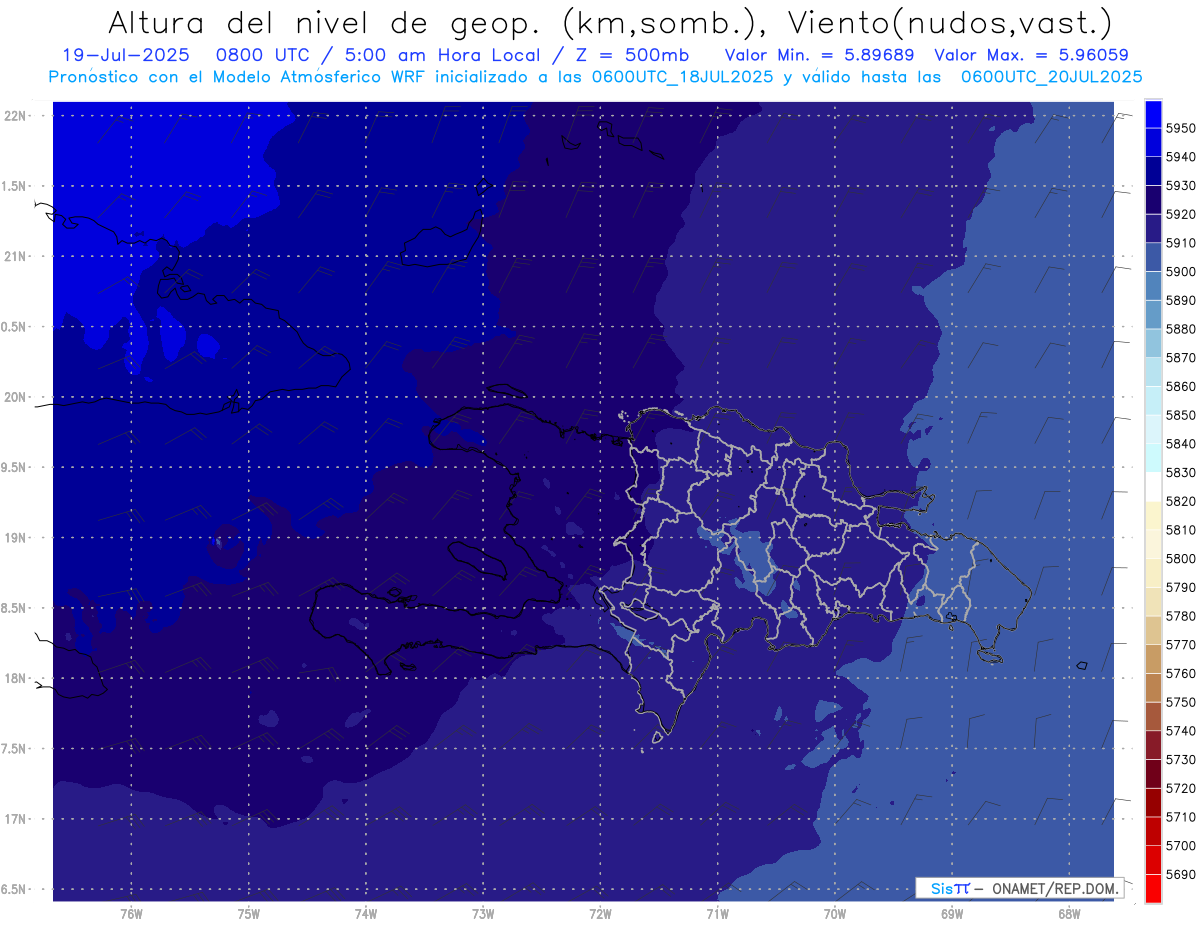Select the '17N' latitude label
The width and height of the screenshot is (1200, 927).
(16, 819)
